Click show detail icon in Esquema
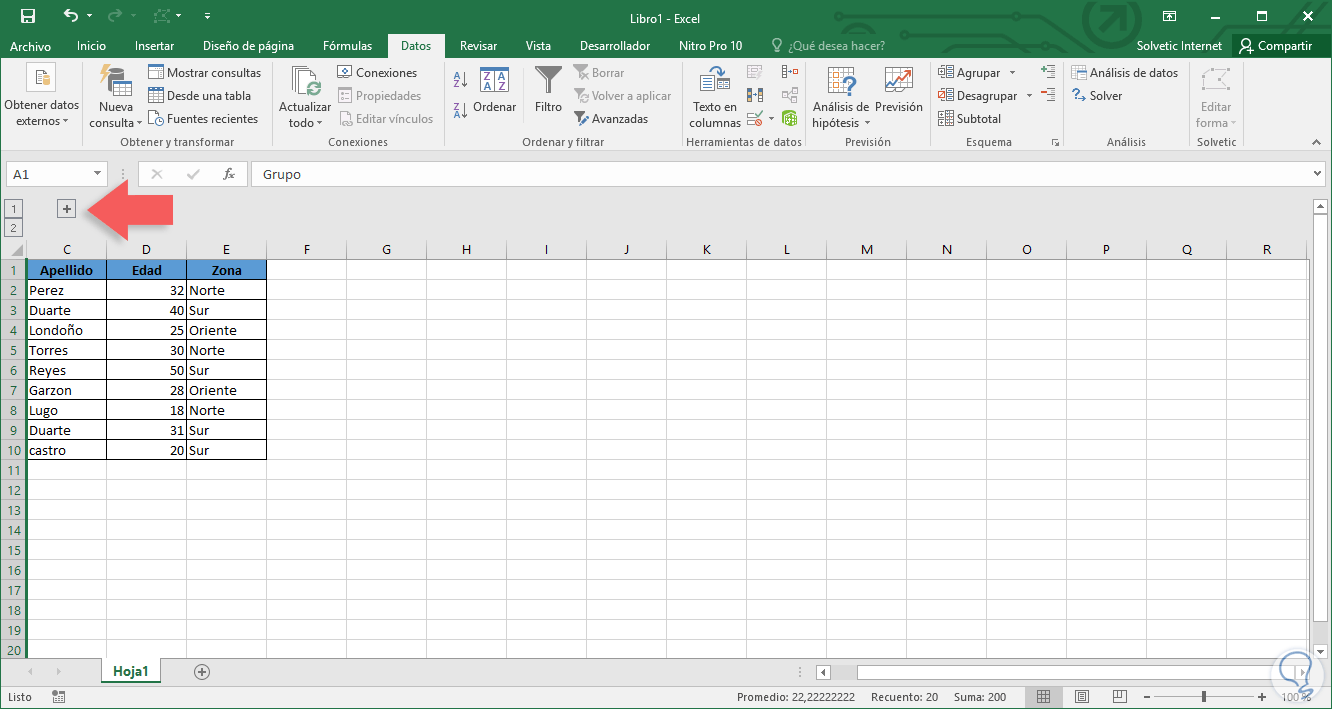Viewport: 1332px width, 709px height. pos(1048,72)
